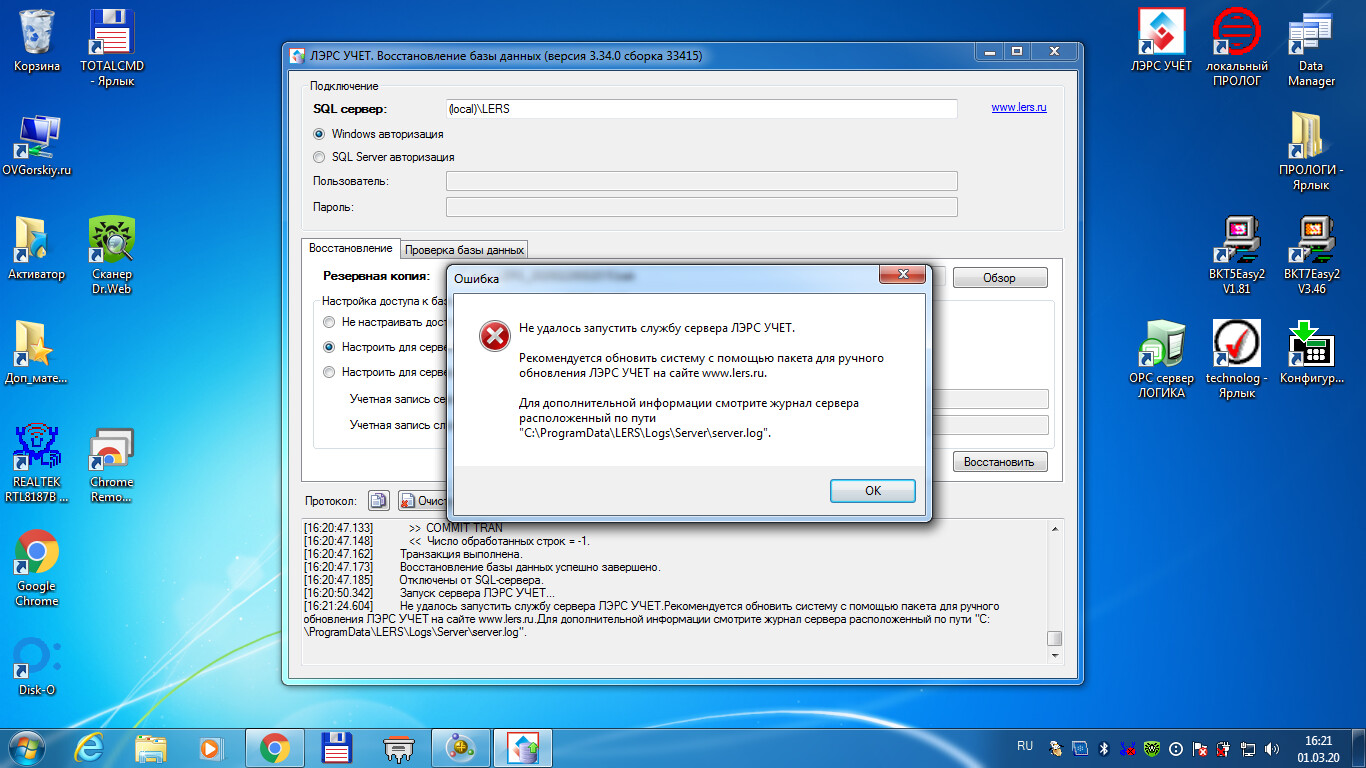This screenshot has width=1366, height=768.
Task: Click the protocol log scrollbar thumb
Action: 1054,638
